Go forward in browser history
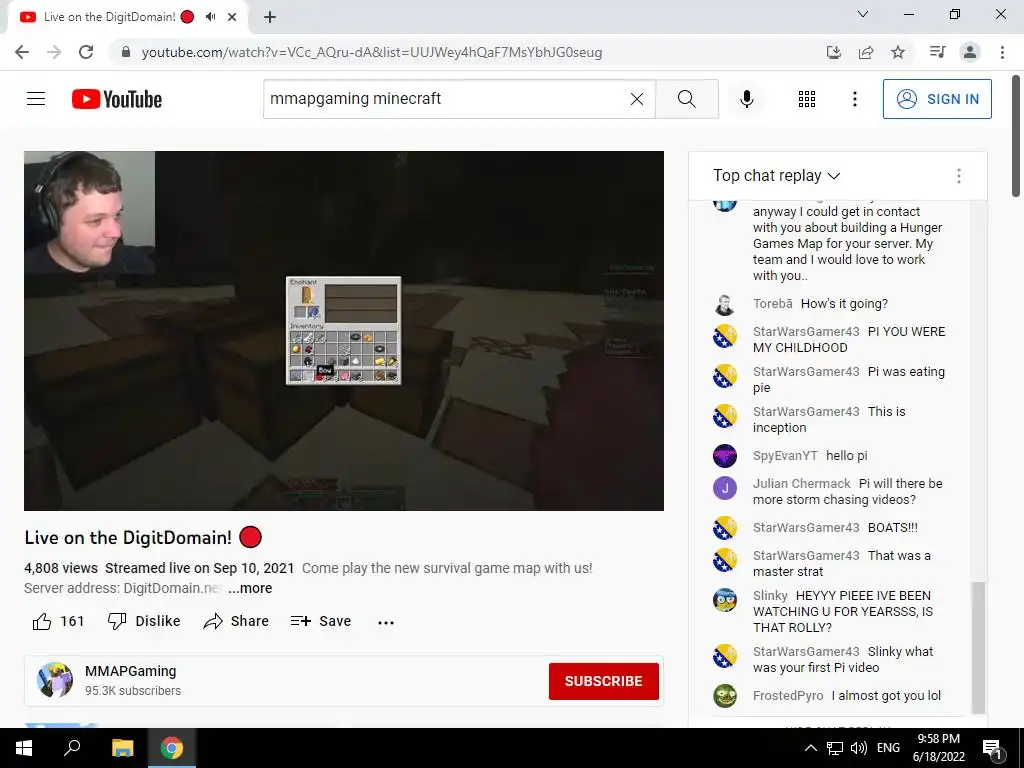The height and width of the screenshot is (768, 1024). tap(54, 52)
